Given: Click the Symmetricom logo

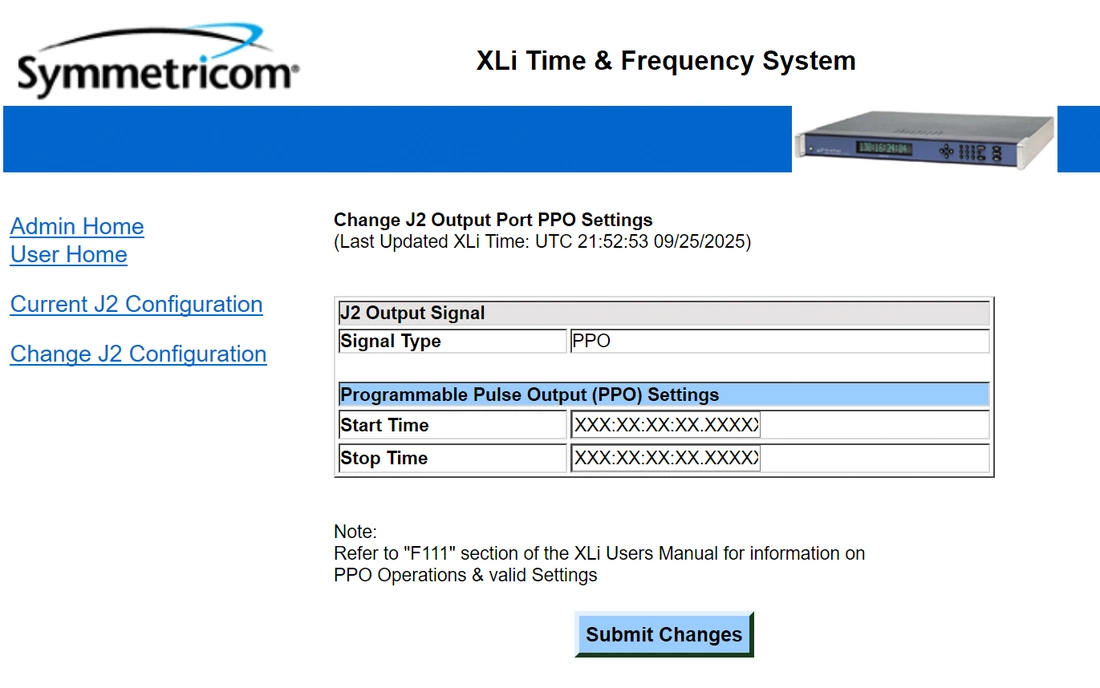Looking at the screenshot, I should coord(156,63).
